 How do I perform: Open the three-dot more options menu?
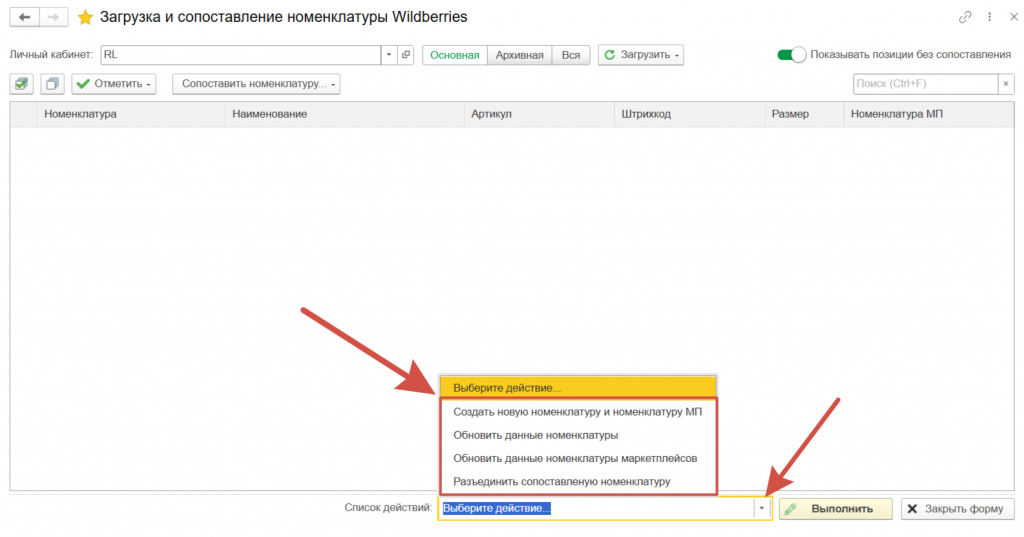[987, 17]
